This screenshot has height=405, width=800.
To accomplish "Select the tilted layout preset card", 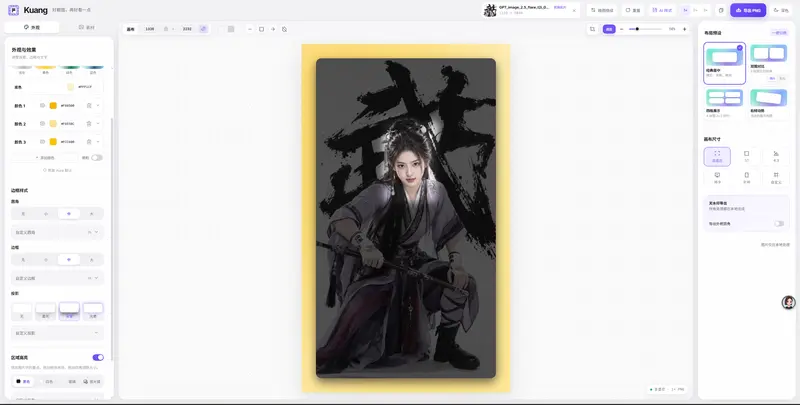I will pos(768,104).
